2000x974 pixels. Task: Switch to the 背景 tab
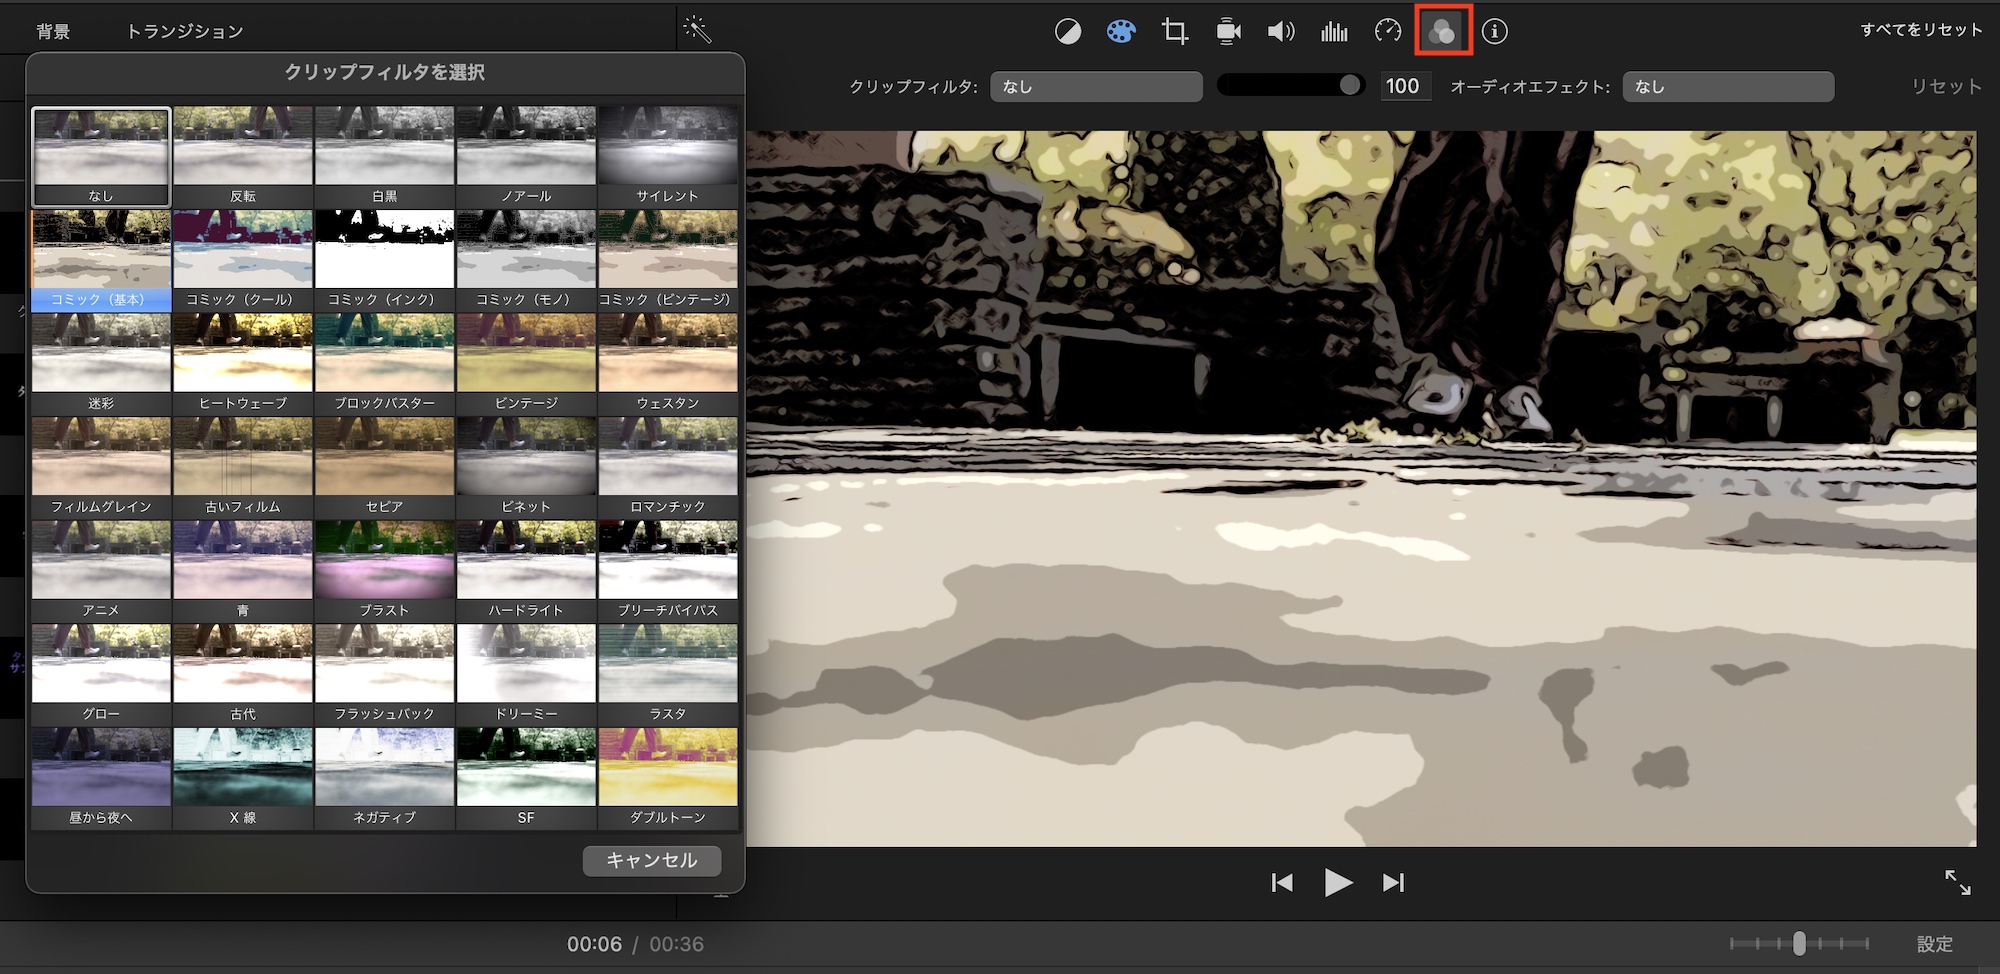tap(53, 32)
